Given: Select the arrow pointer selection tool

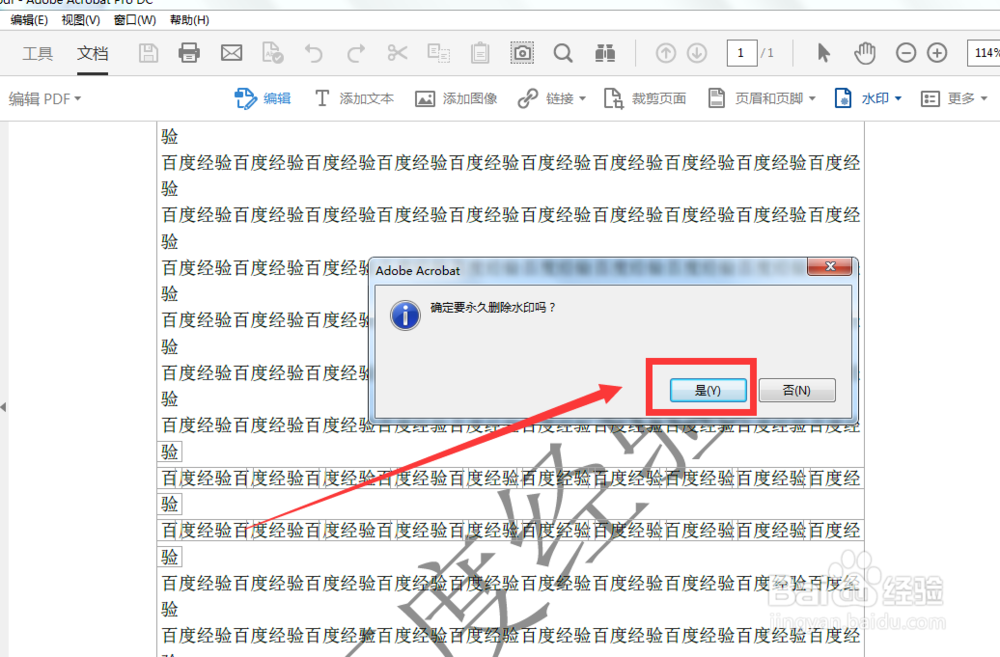Looking at the screenshot, I should 823,53.
